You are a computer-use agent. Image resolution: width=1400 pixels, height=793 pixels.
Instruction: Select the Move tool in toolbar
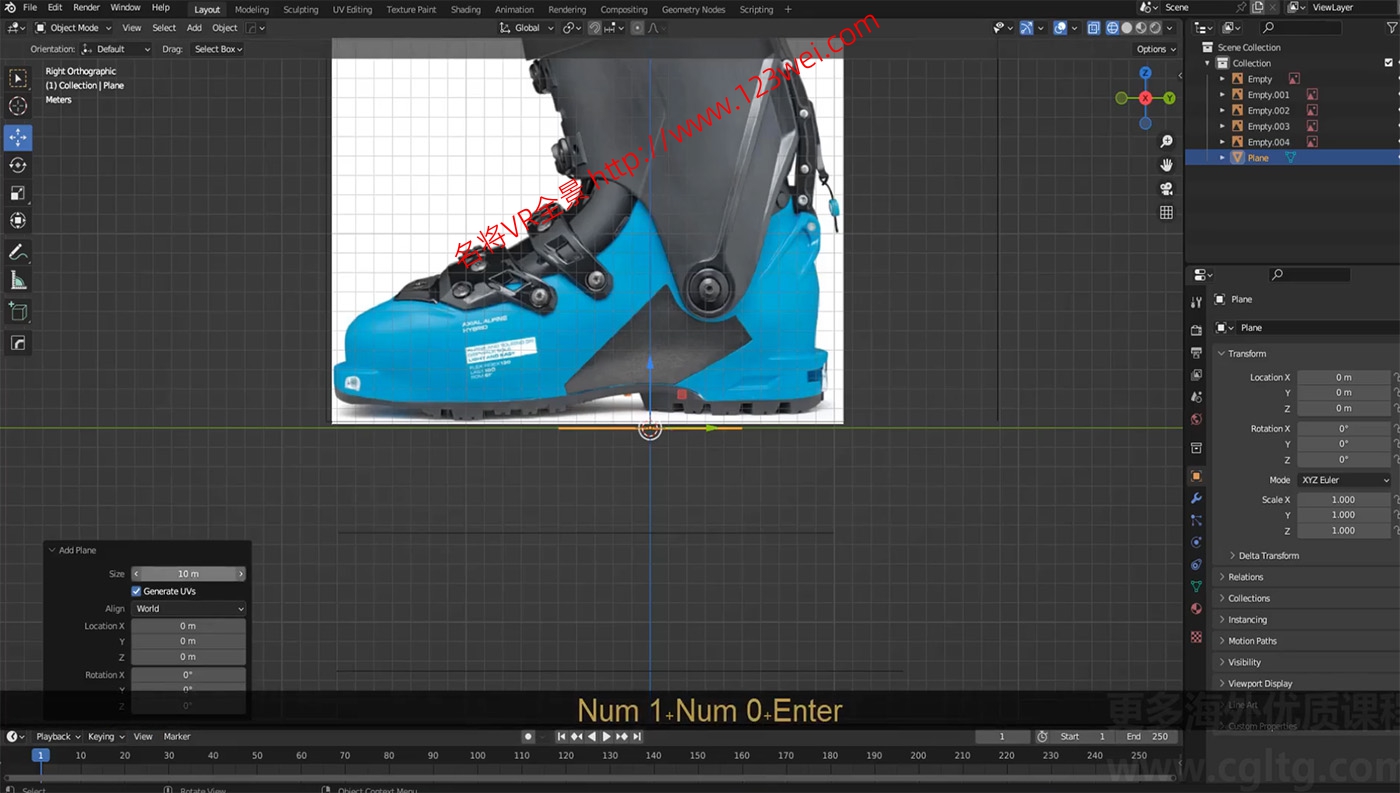click(18, 137)
